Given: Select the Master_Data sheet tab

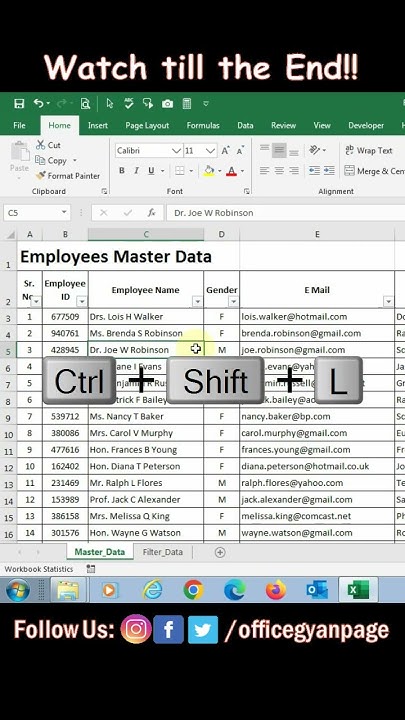Looking at the screenshot, I should coord(100,552).
